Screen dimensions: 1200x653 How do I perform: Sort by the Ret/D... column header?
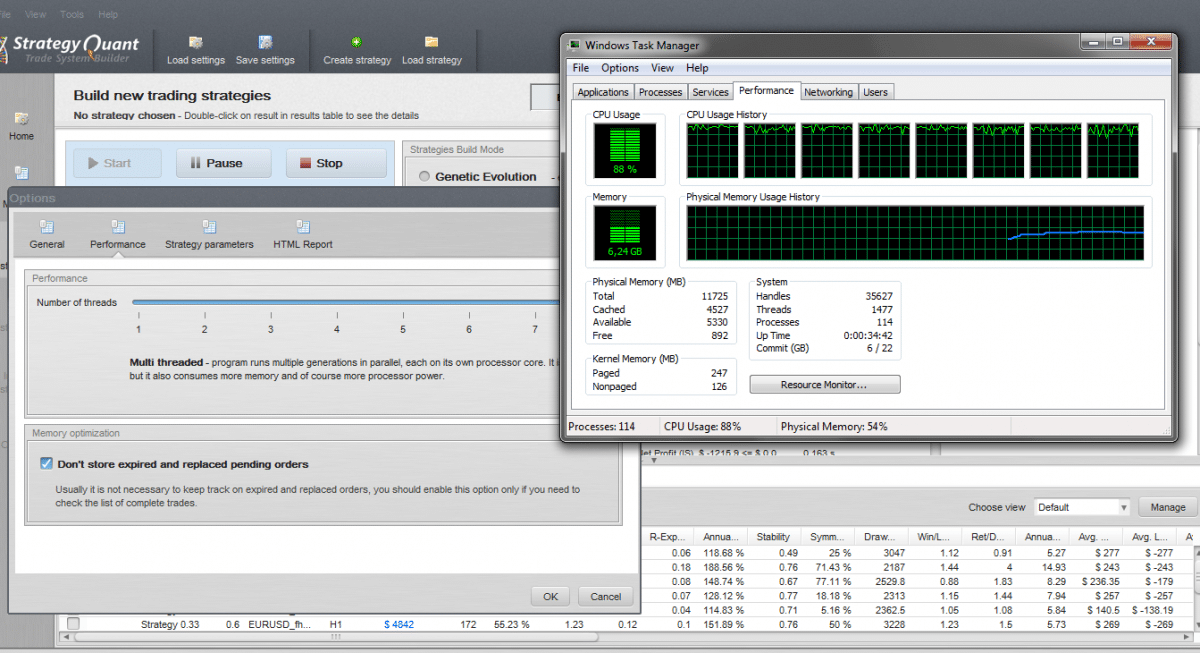click(x=989, y=537)
